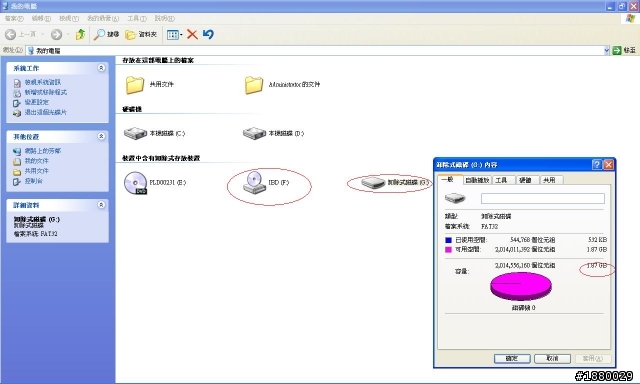Open the Back button history dropdown

tap(42, 35)
